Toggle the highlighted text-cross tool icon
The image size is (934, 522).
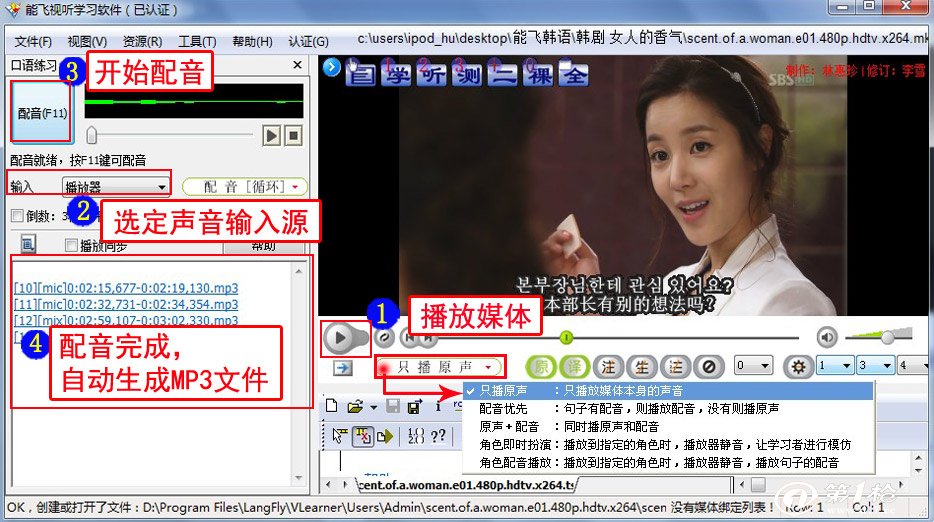[x=362, y=436]
